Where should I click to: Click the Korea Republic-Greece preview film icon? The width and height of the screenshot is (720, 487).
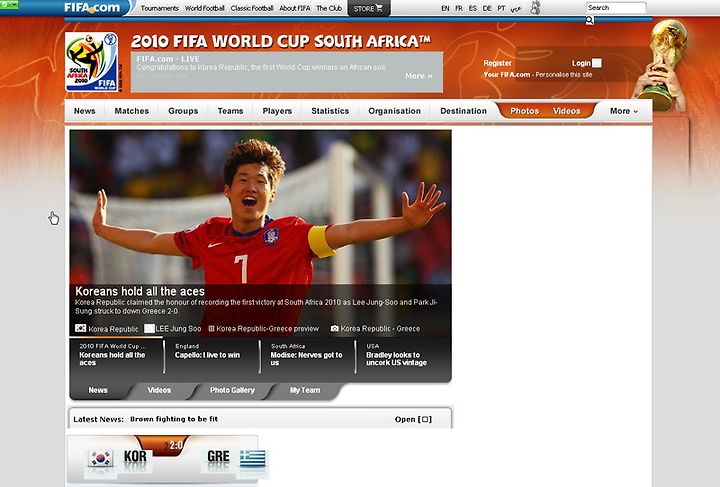point(212,329)
